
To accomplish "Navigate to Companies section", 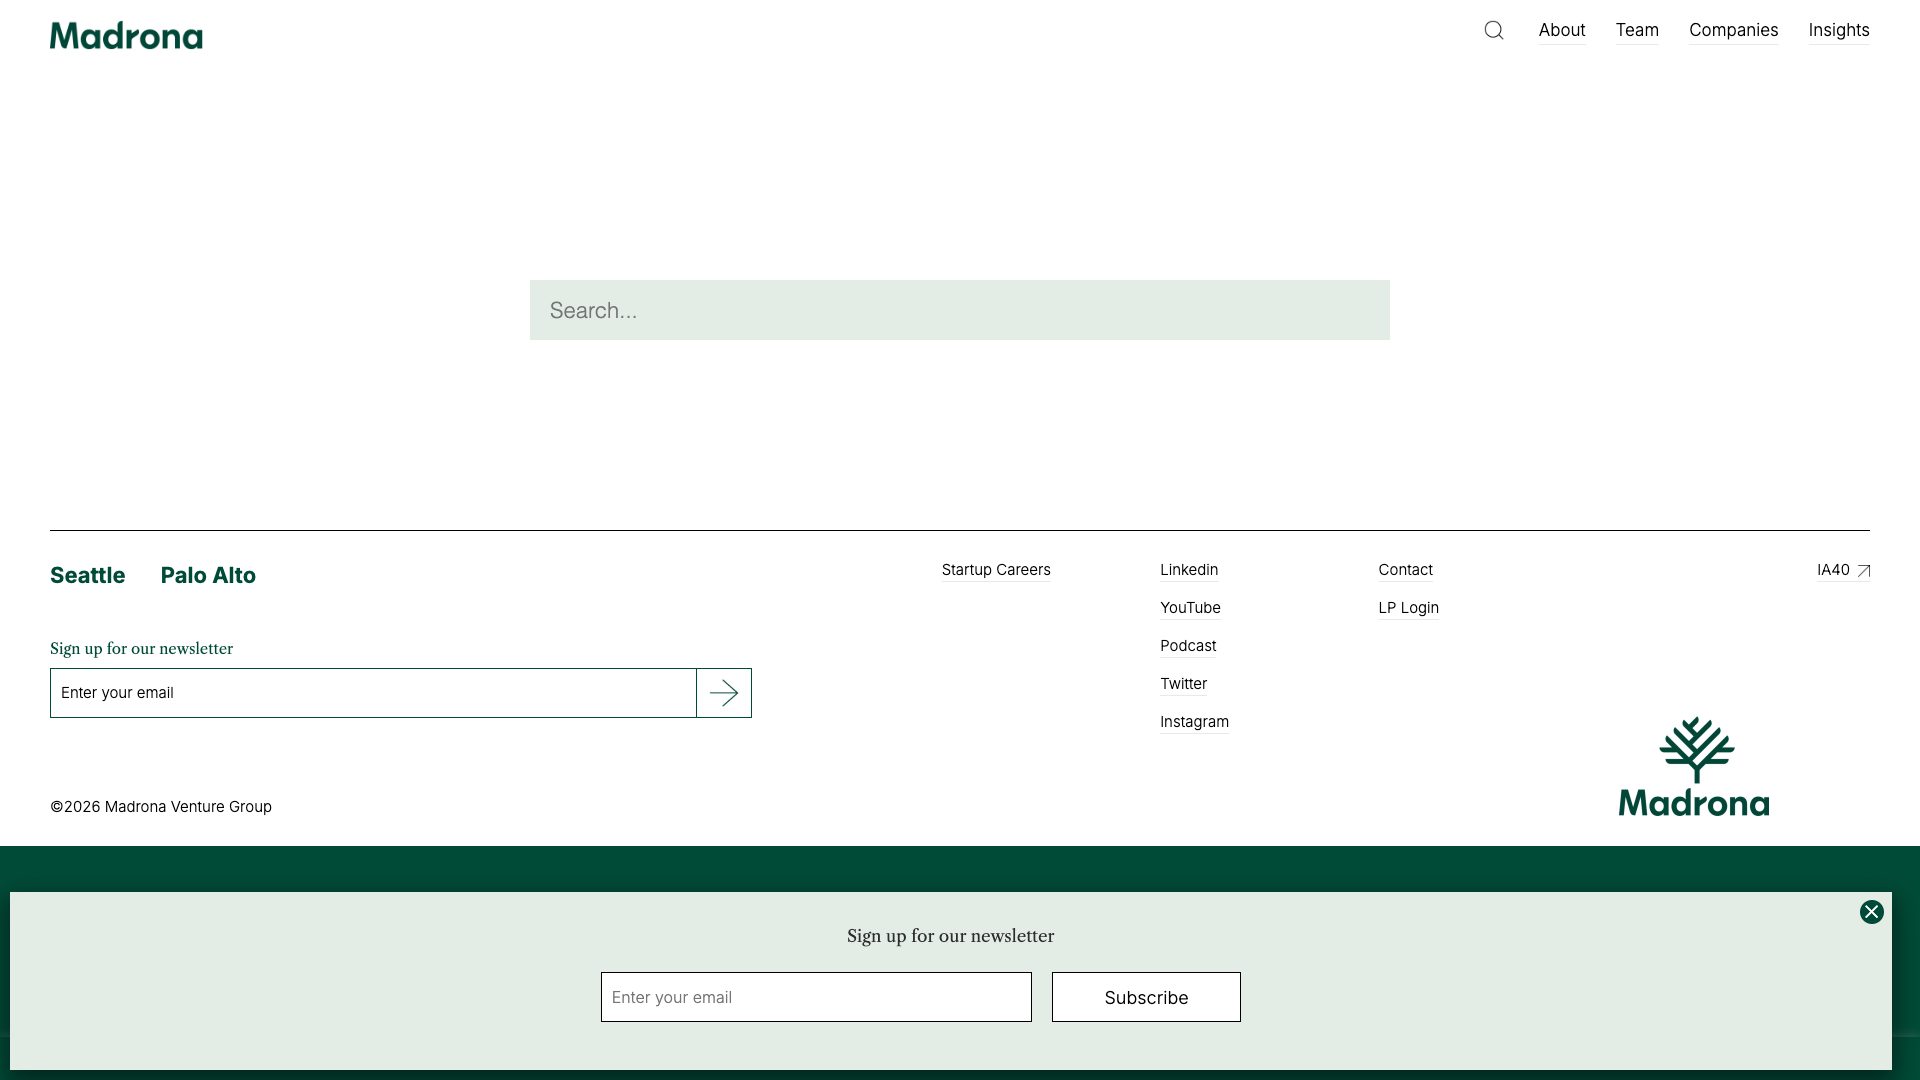I will [x=1733, y=30].
